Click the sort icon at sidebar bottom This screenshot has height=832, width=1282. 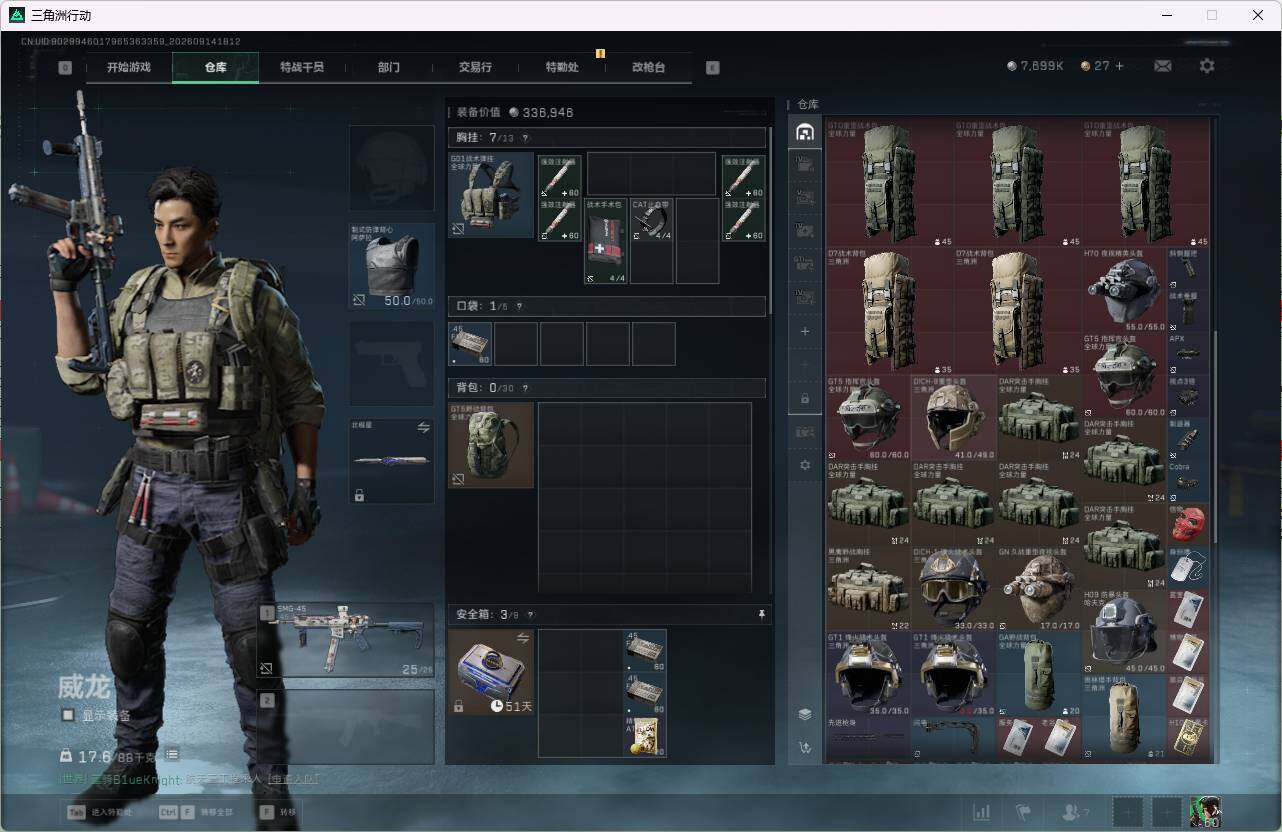(x=805, y=747)
